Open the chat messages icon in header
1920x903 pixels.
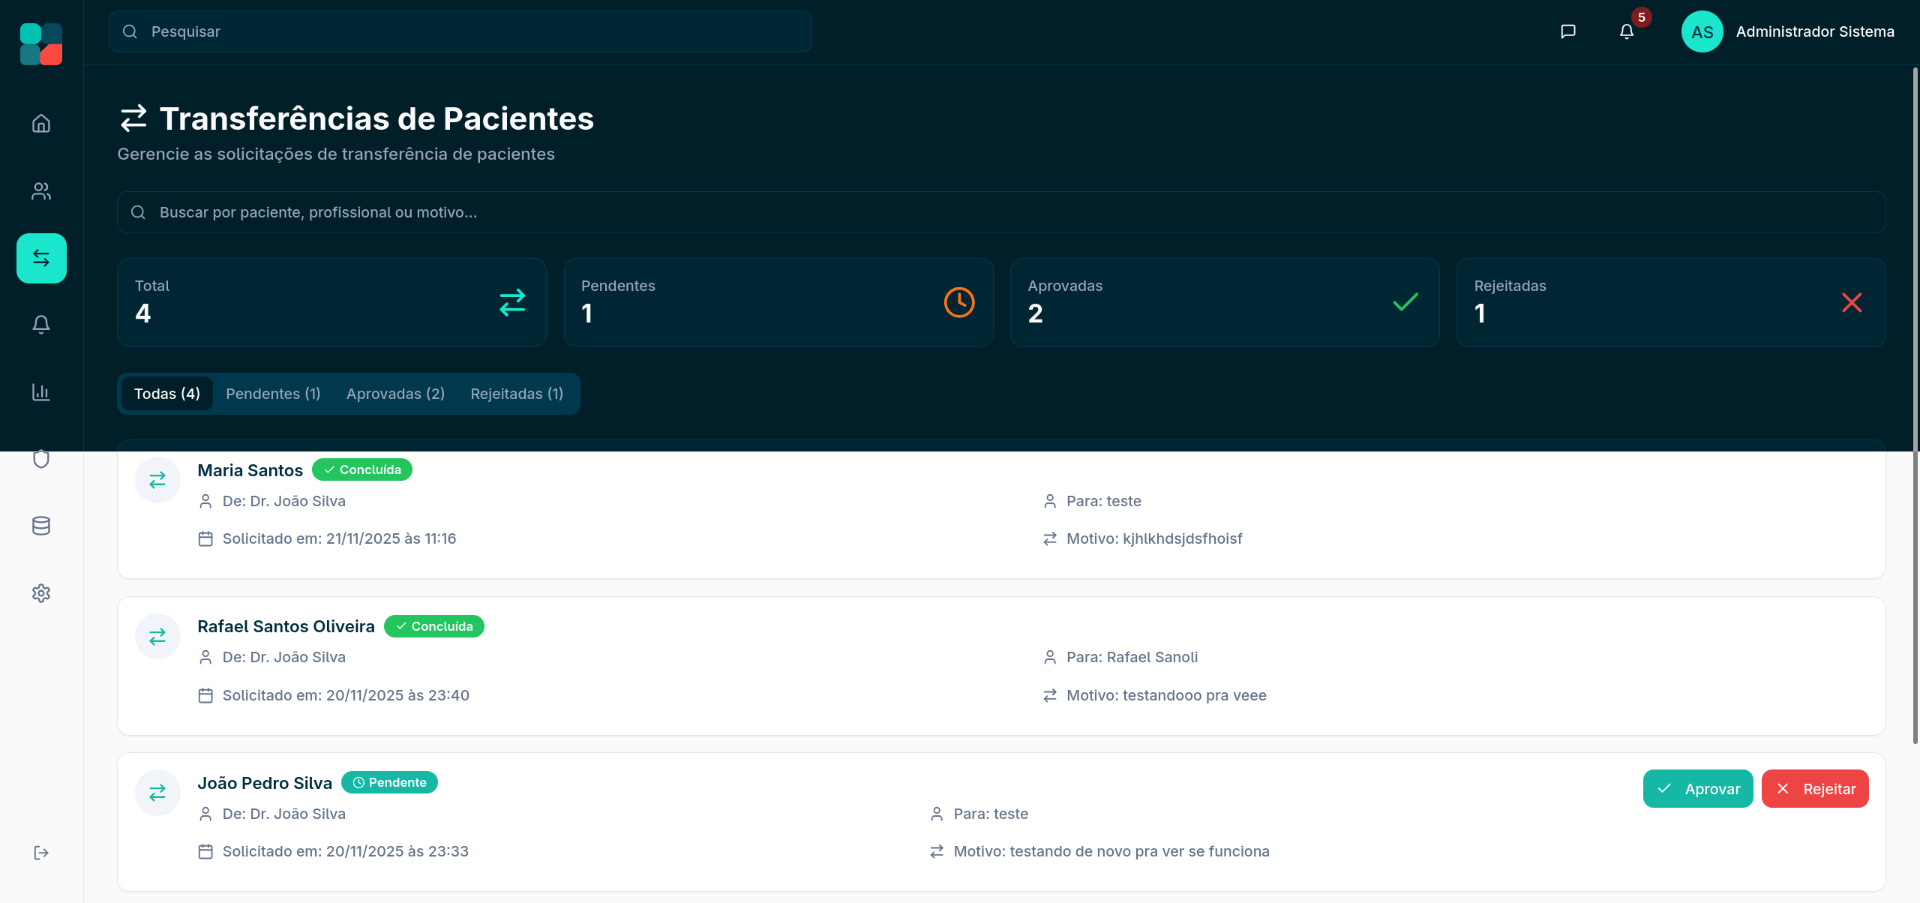click(1568, 32)
